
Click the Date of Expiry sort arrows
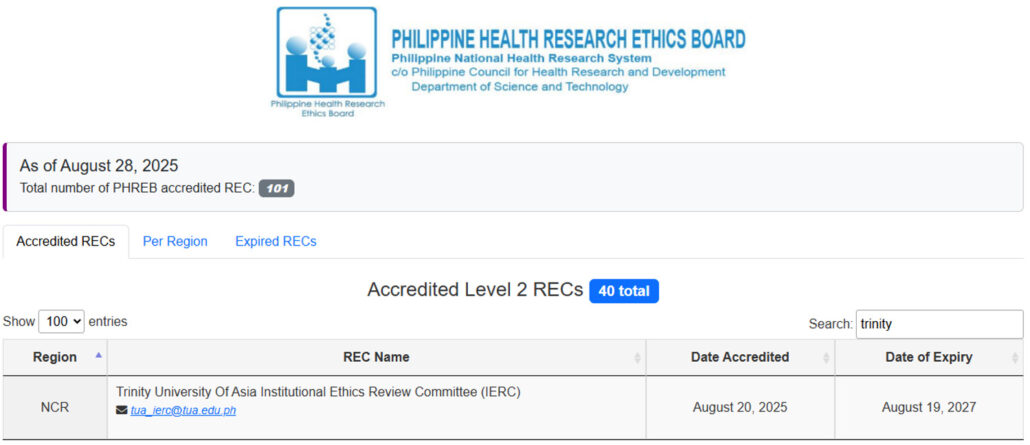click(x=1015, y=358)
